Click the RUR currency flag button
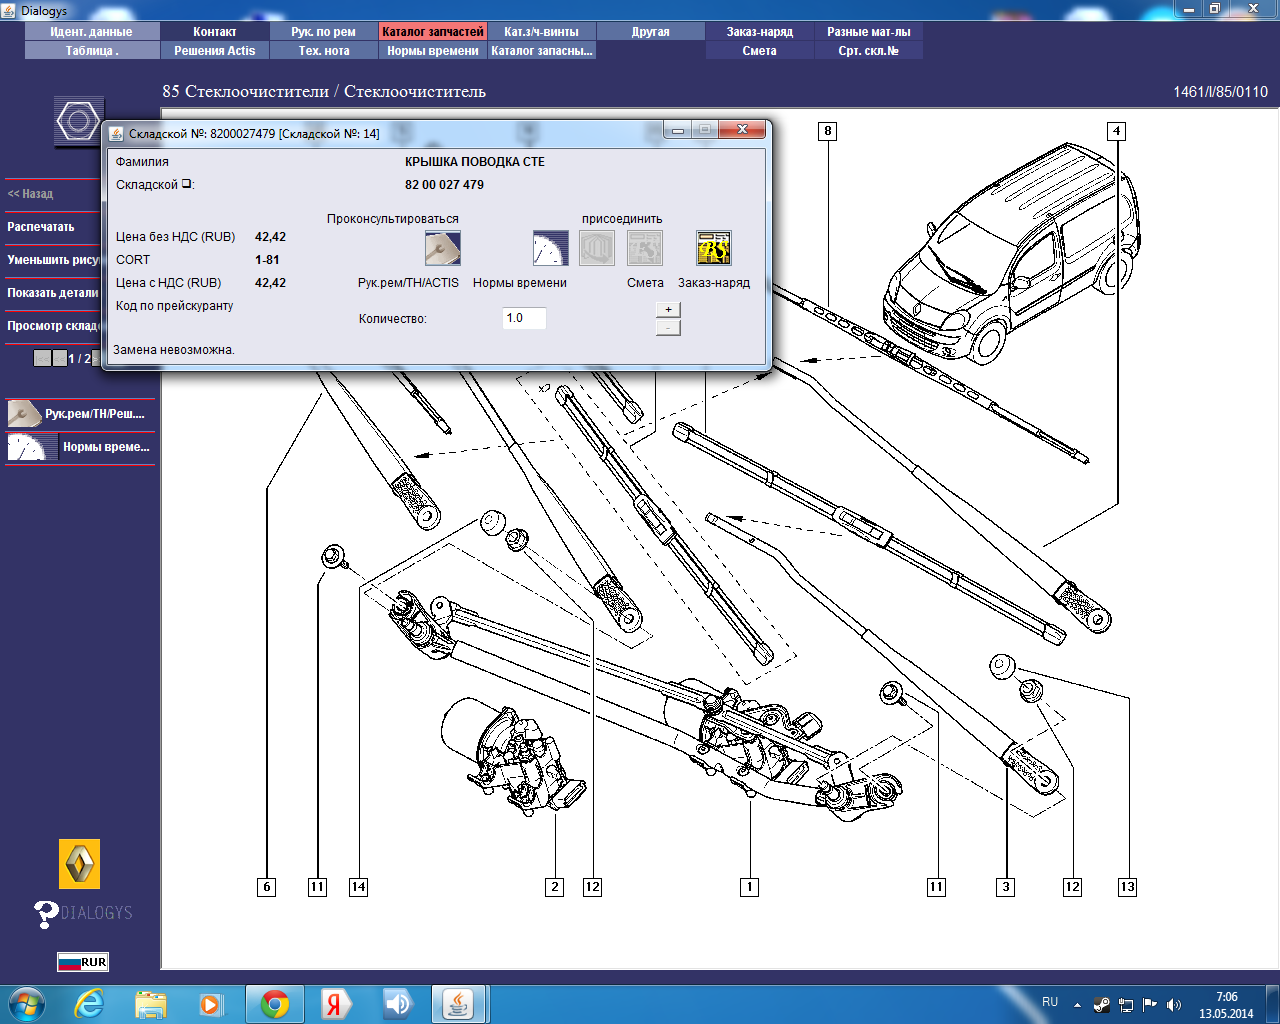The image size is (1280, 1024). 83,962
